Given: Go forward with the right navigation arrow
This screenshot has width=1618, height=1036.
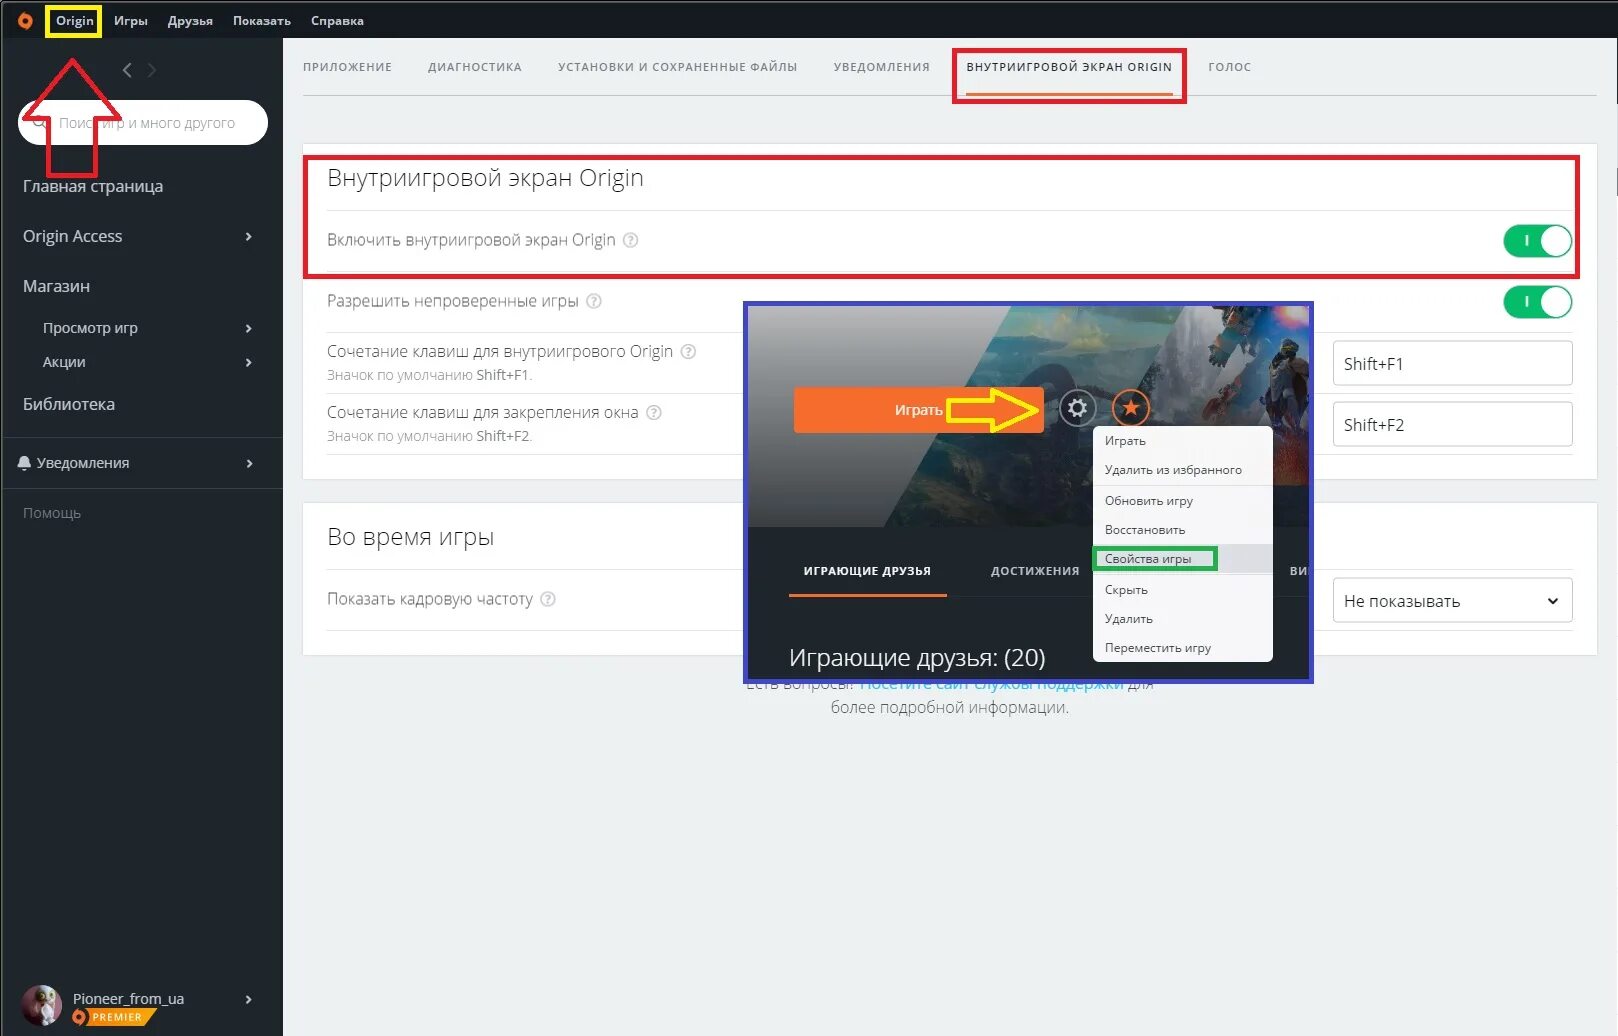Looking at the screenshot, I should click(152, 70).
